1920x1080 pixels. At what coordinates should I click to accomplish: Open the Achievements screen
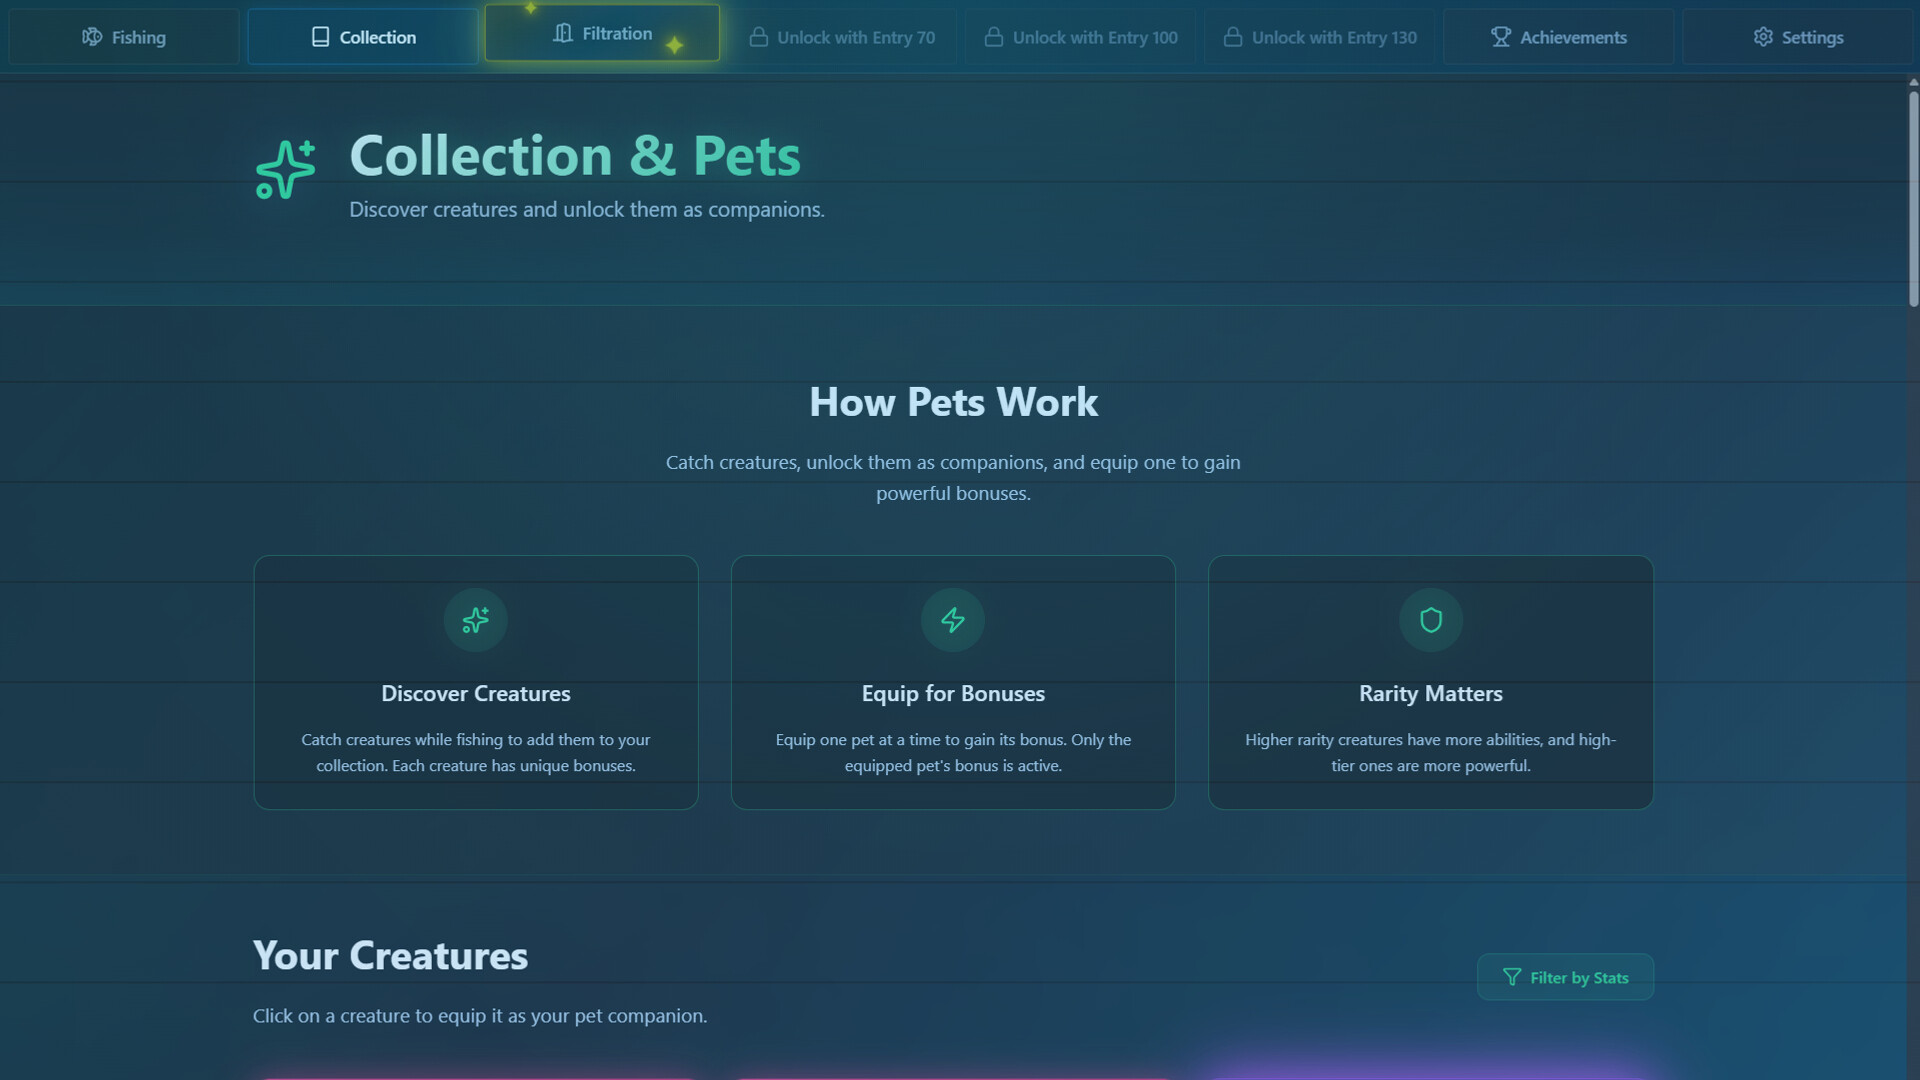[x=1558, y=37]
